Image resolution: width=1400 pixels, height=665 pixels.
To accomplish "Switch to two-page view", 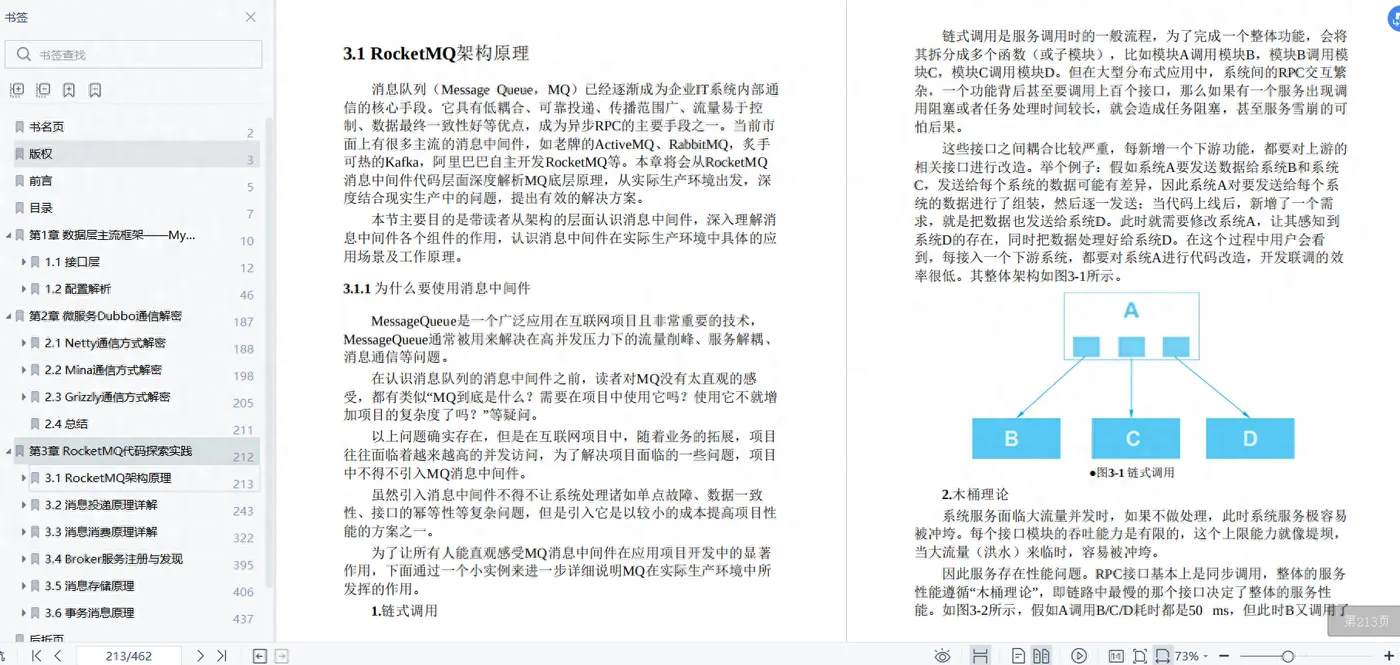I will pos(1041,656).
